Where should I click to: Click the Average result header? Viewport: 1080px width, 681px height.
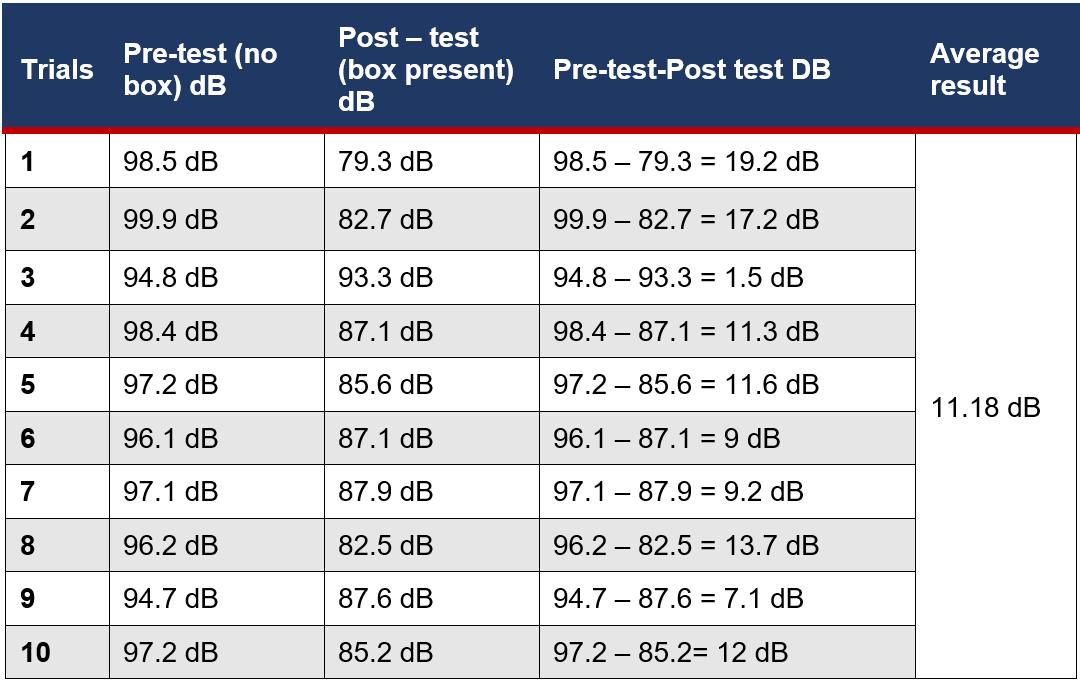[984, 70]
